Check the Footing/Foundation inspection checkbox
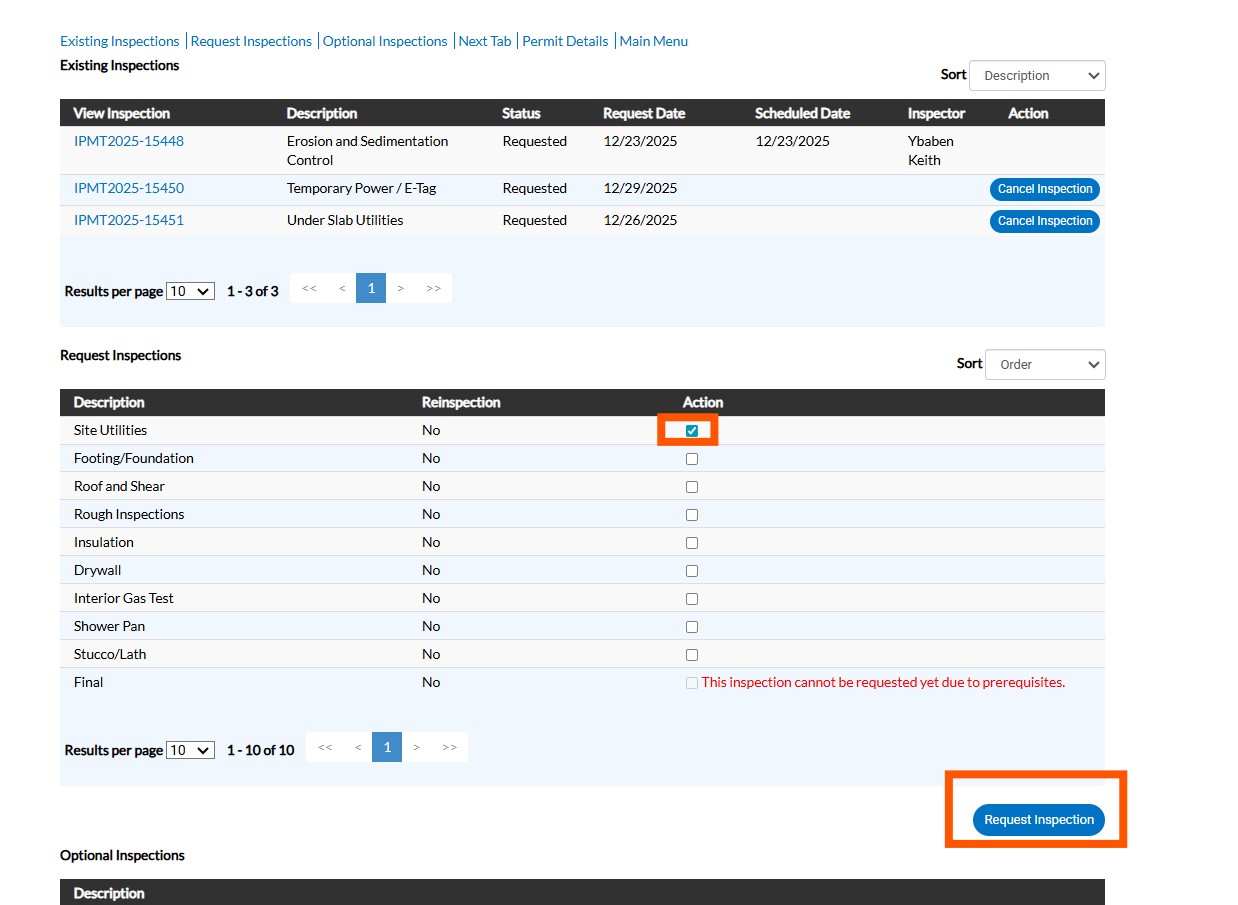 [x=692, y=459]
